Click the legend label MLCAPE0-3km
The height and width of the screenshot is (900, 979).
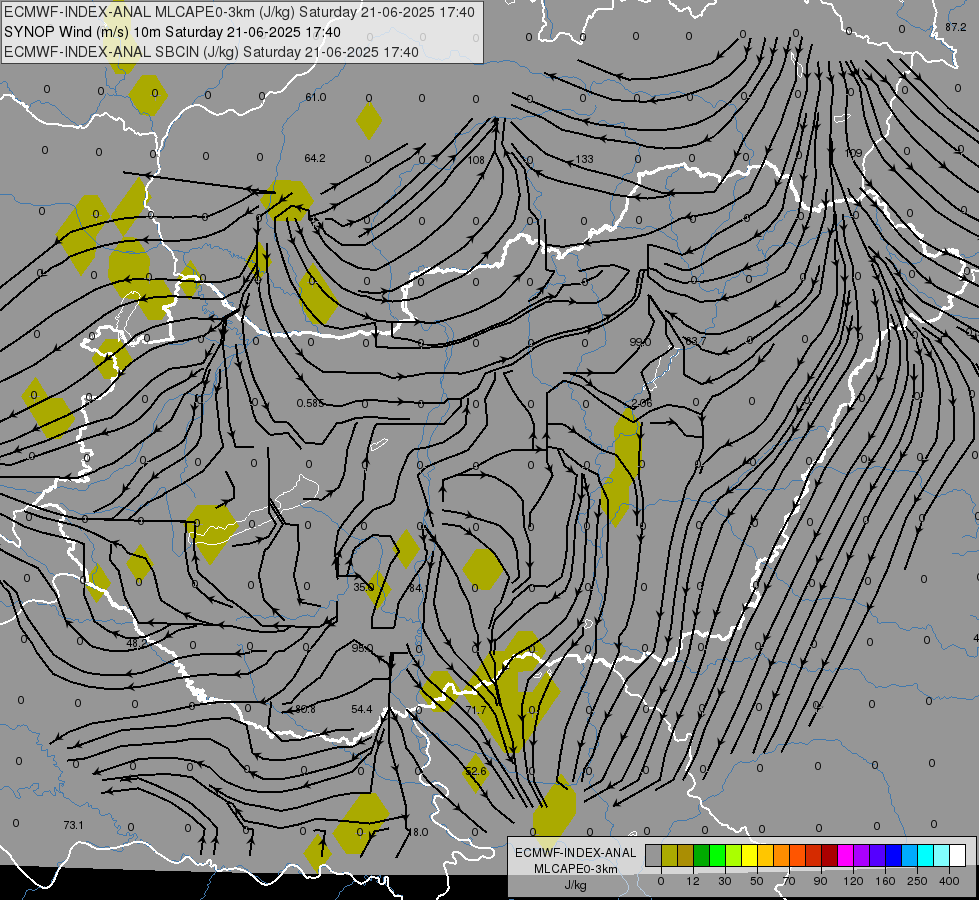576,869
